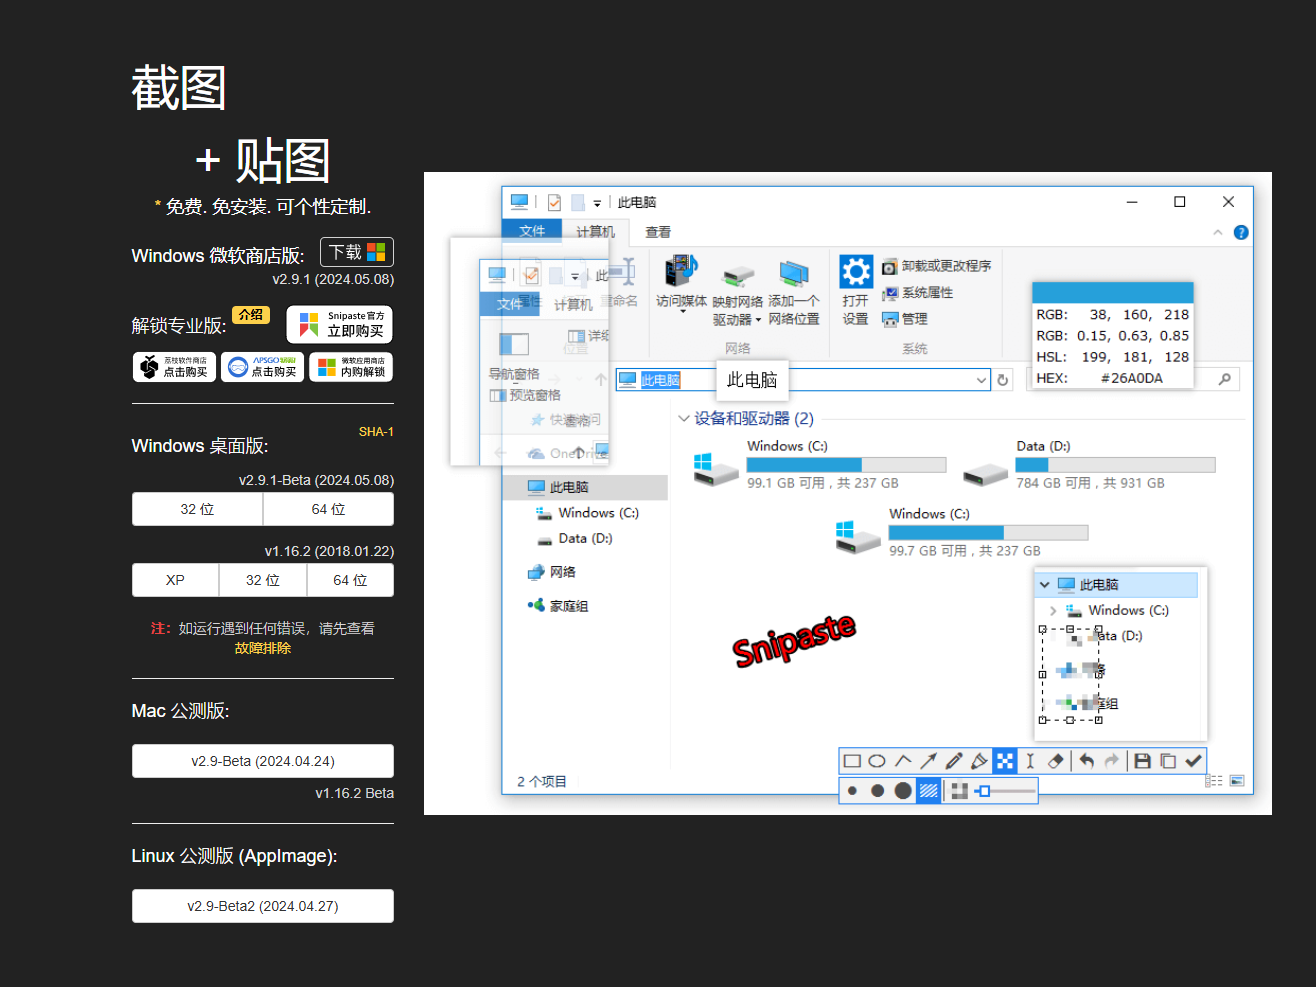Image resolution: width=1316 pixels, height=987 pixels.
Task: Open Explorer help question mark icon
Action: point(1241,232)
